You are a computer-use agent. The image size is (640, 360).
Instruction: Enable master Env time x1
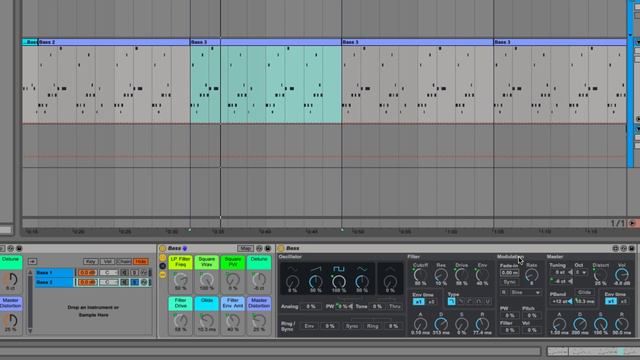pyautogui.click(x=611, y=301)
